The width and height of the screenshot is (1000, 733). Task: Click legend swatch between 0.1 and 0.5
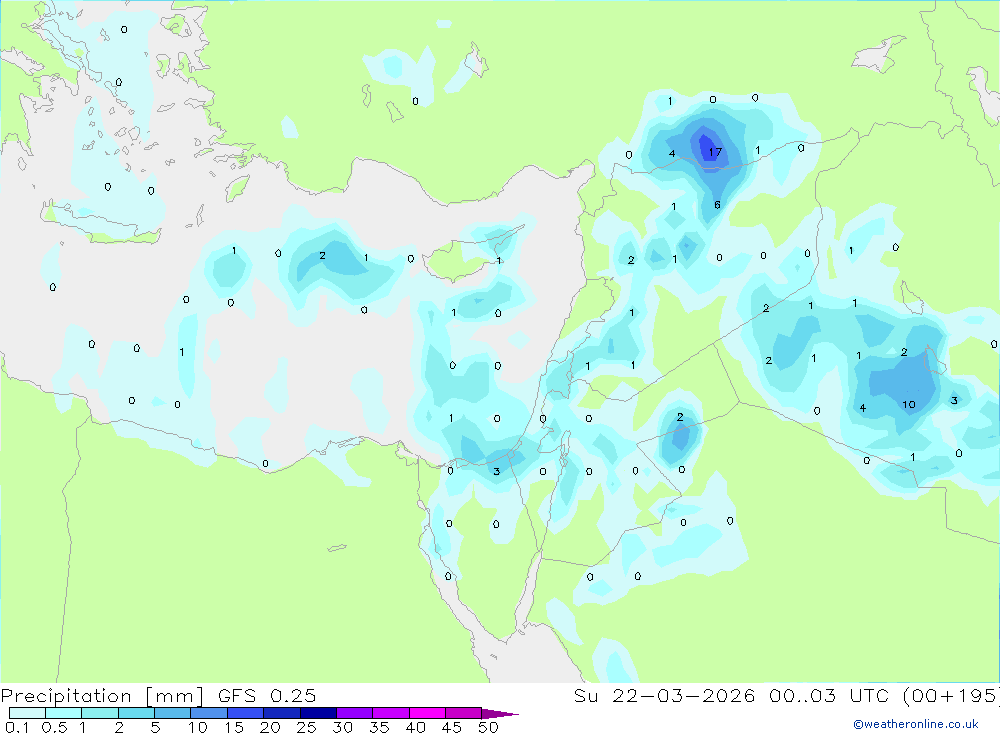pyautogui.click(x=27, y=713)
